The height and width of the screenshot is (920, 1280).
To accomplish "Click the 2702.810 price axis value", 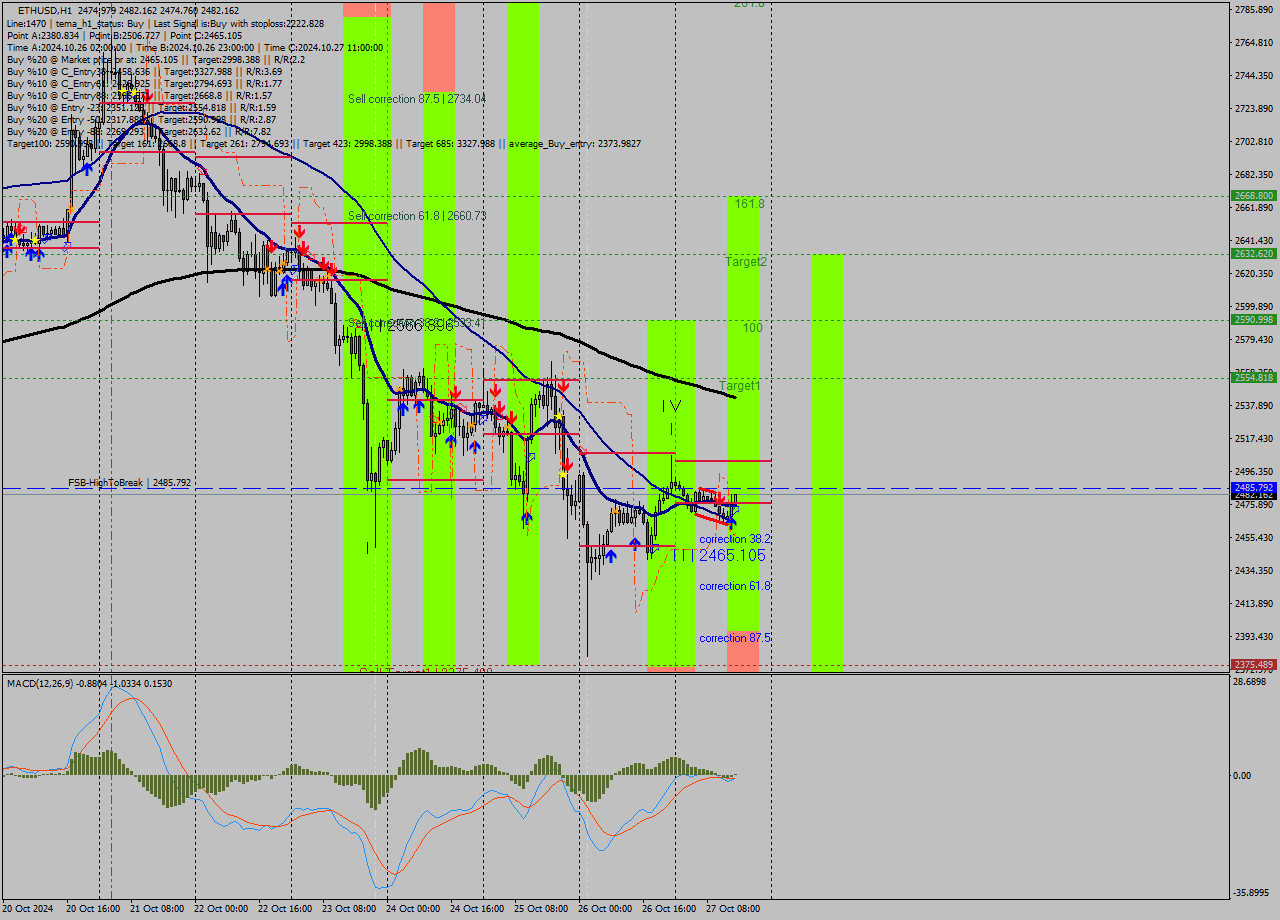I will (1254, 141).
